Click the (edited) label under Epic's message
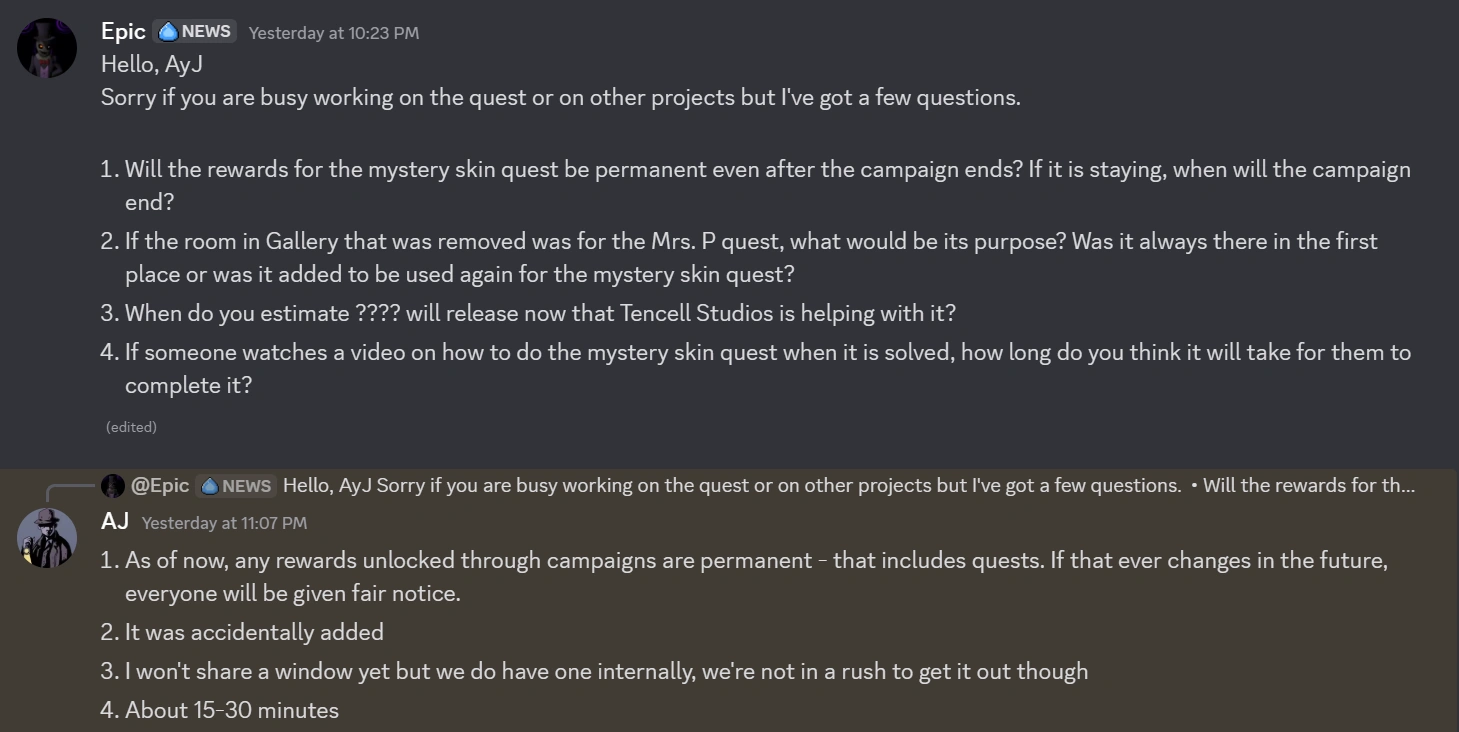This screenshot has width=1459, height=732. coord(131,427)
